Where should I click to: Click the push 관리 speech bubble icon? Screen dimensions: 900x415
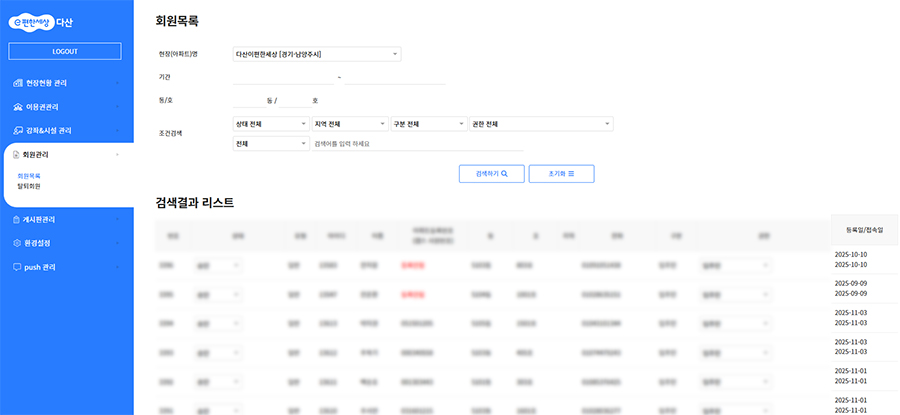(x=17, y=267)
